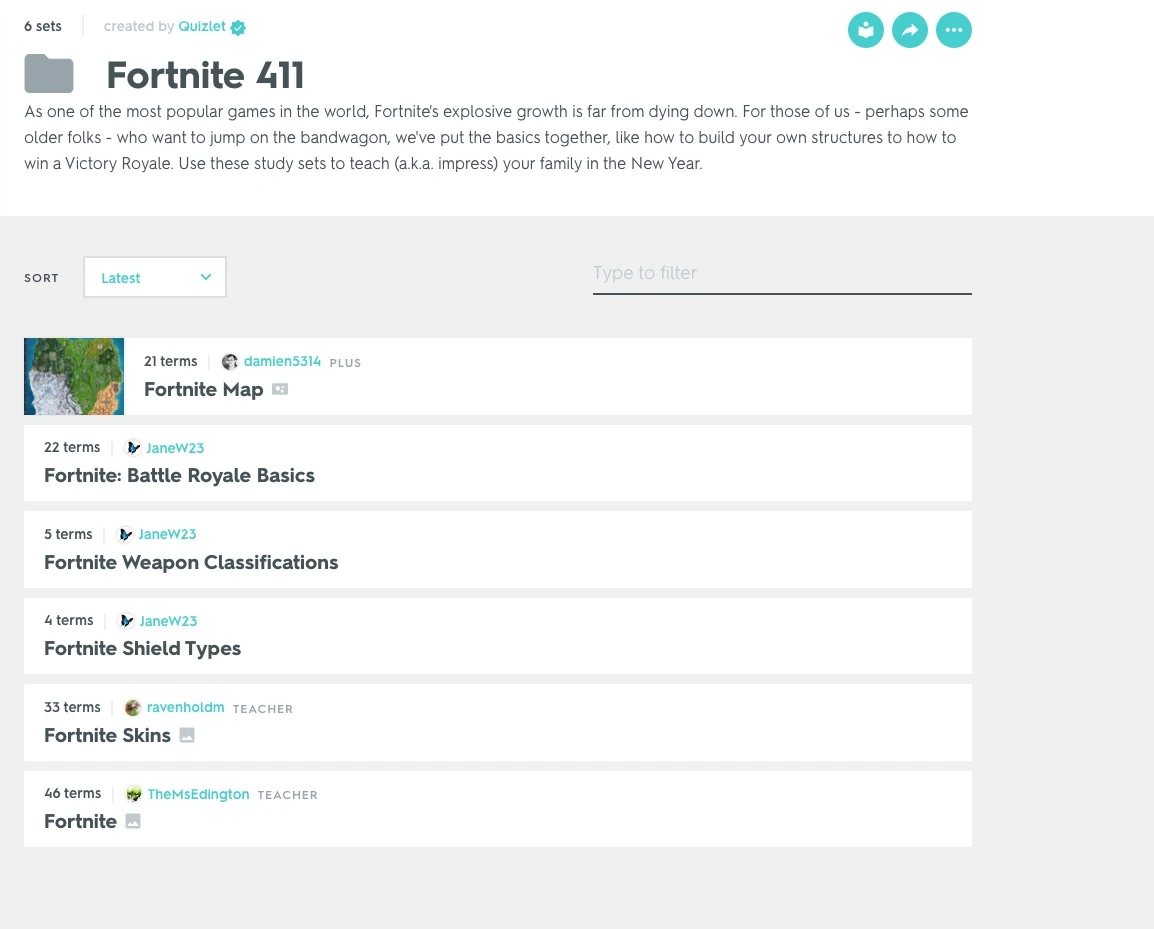Click the image badge next to Fortnite Skins

tap(186, 735)
